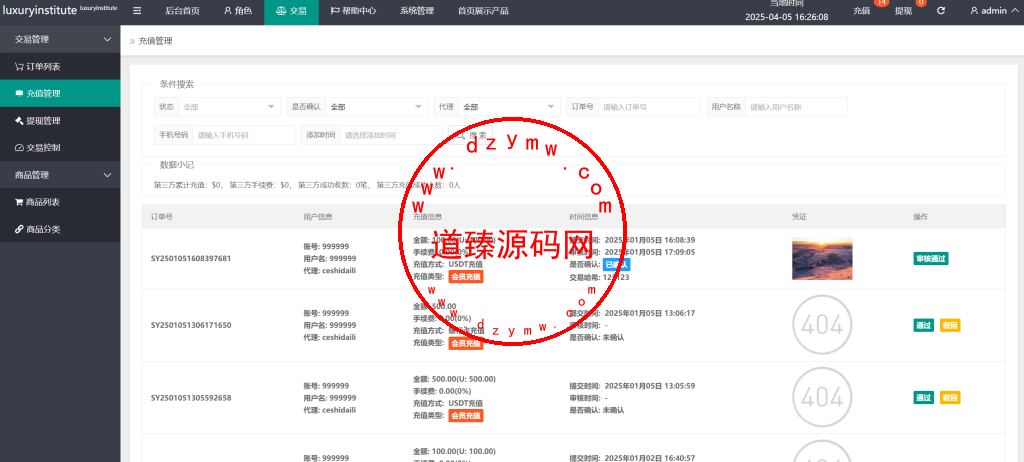Click the 凭证 column header
This screenshot has height=462, width=1024.
(799, 216)
